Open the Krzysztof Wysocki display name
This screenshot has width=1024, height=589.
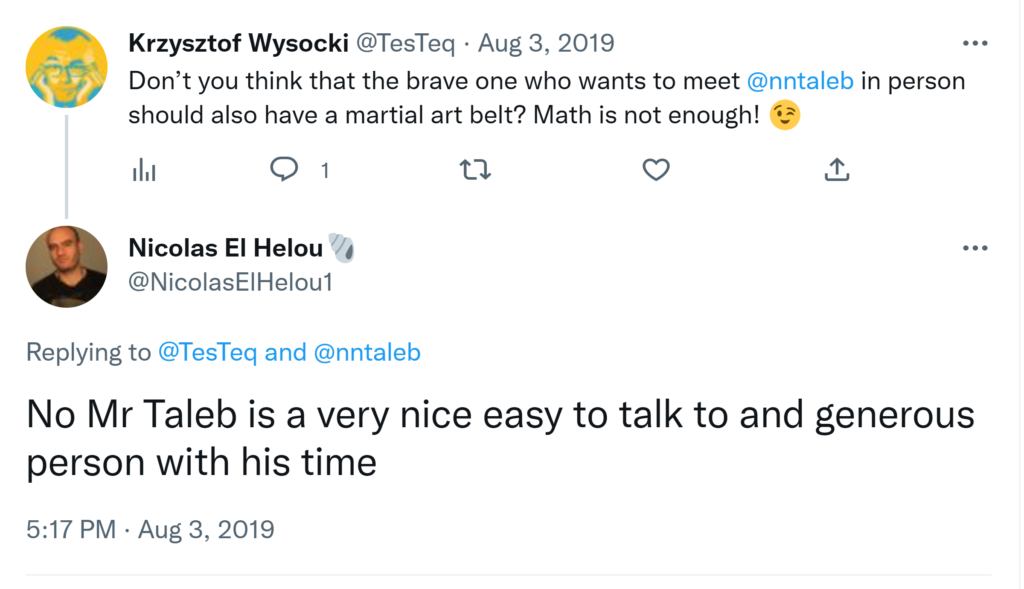pos(240,44)
